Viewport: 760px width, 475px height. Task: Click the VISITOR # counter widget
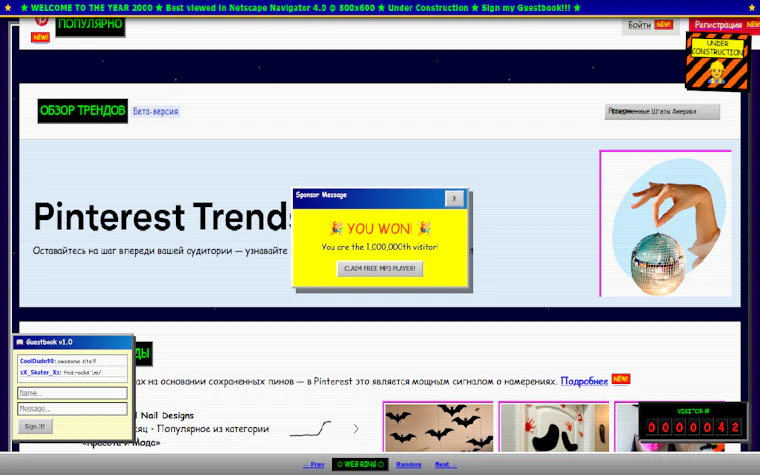(693, 421)
